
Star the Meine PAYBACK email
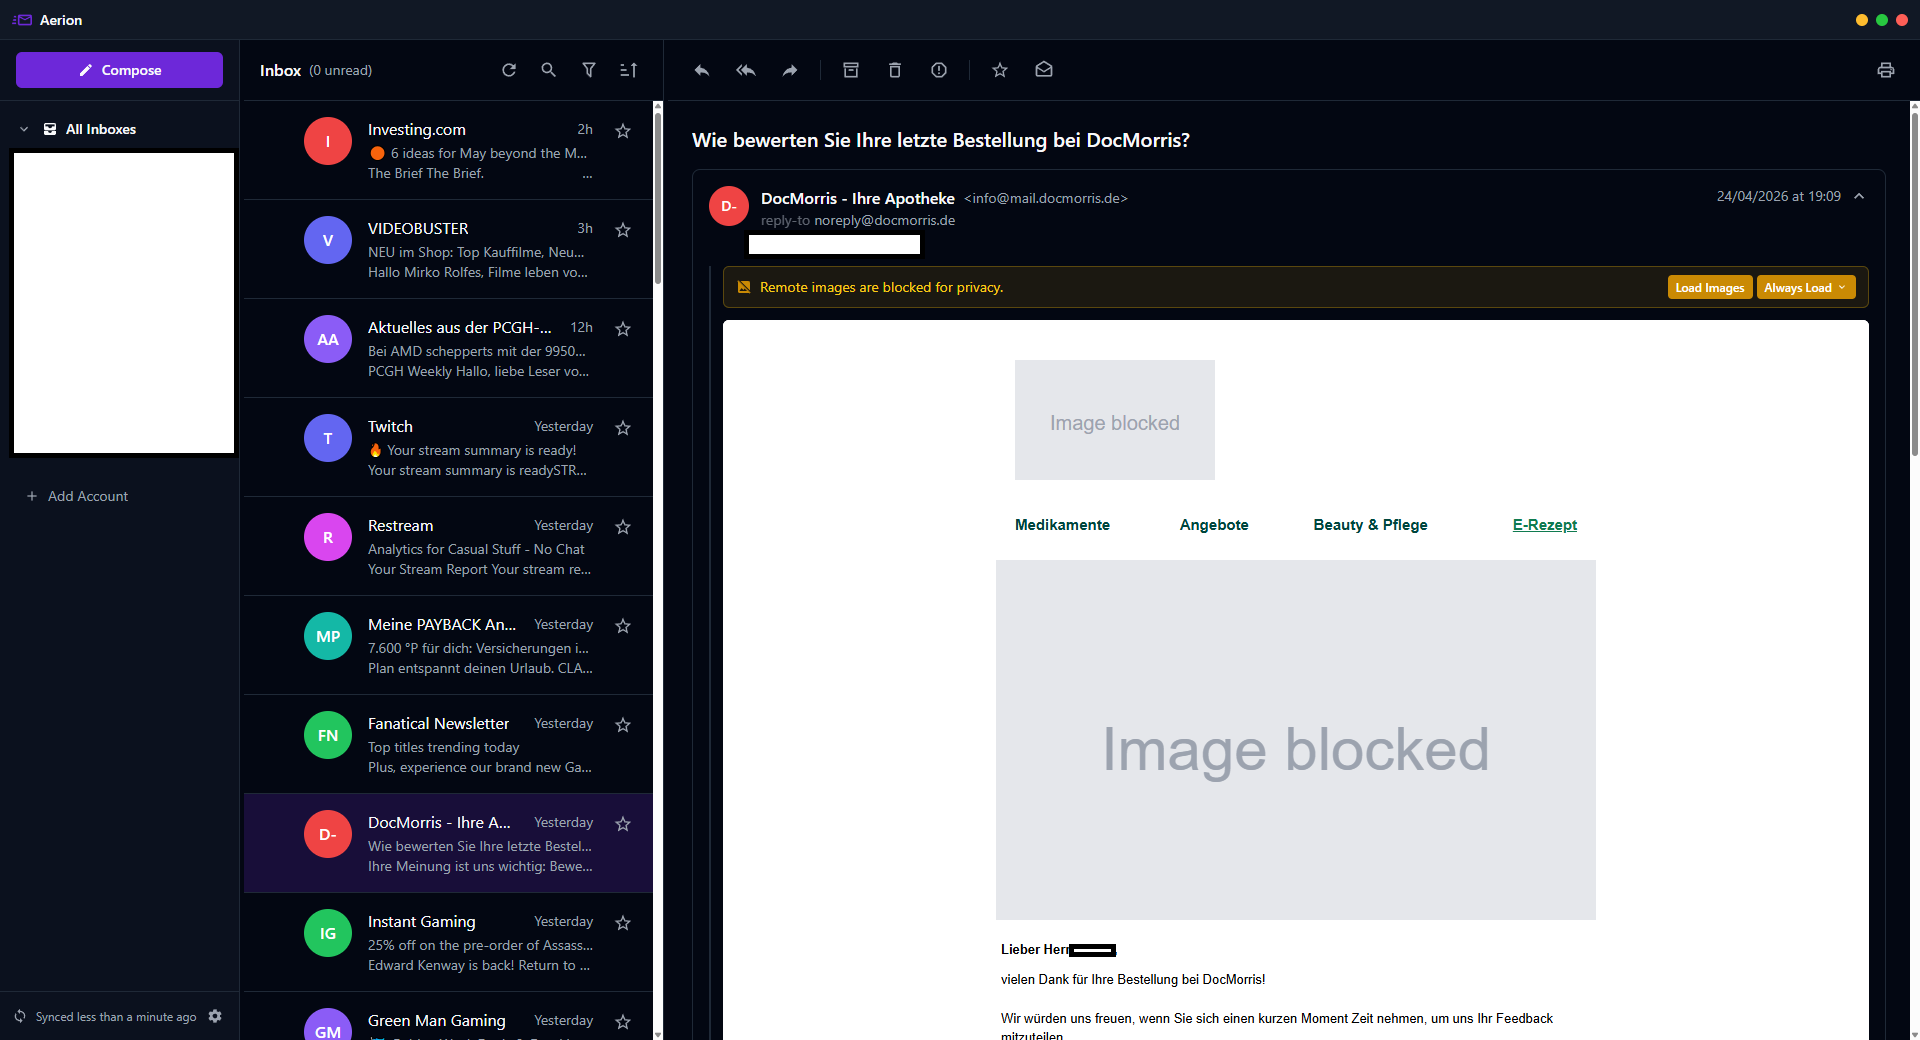pos(623,626)
